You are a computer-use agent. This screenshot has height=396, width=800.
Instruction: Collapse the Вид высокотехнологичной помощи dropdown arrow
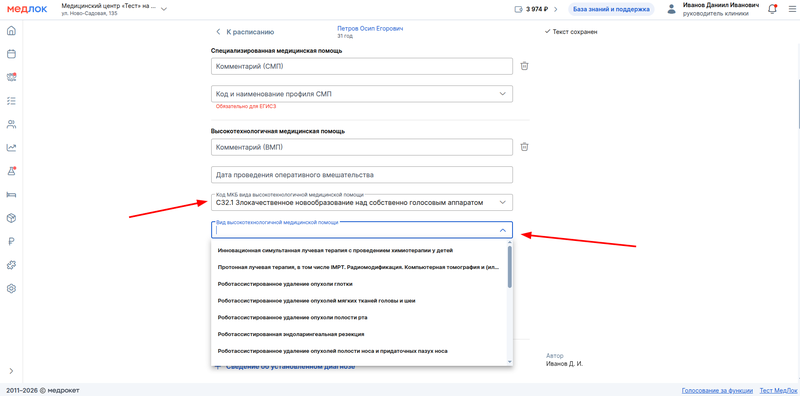(503, 231)
